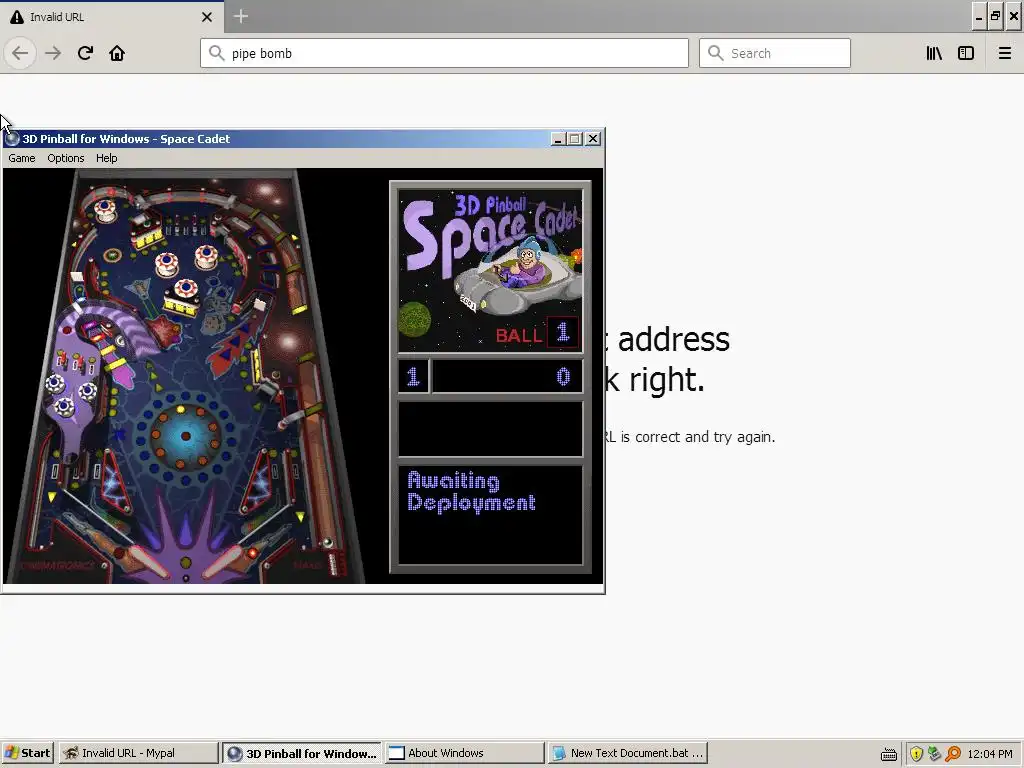The height and width of the screenshot is (768, 1024).
Task: Open the Windows Start button
Action: click(x=27, y=753)
